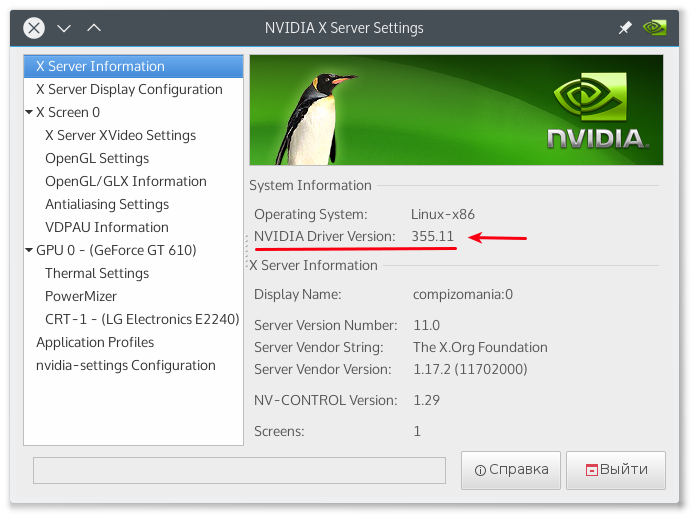Select the PowerMizer entry
This screenshot has height=519, width=695.
[81, 297]
